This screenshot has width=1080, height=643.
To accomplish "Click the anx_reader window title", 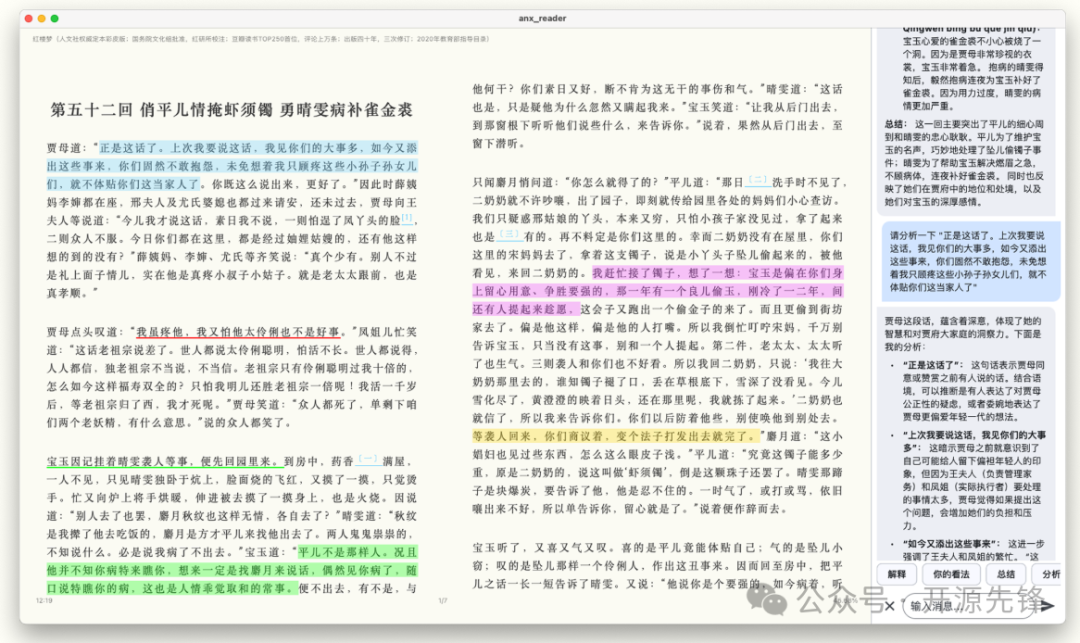I will 542,18.
